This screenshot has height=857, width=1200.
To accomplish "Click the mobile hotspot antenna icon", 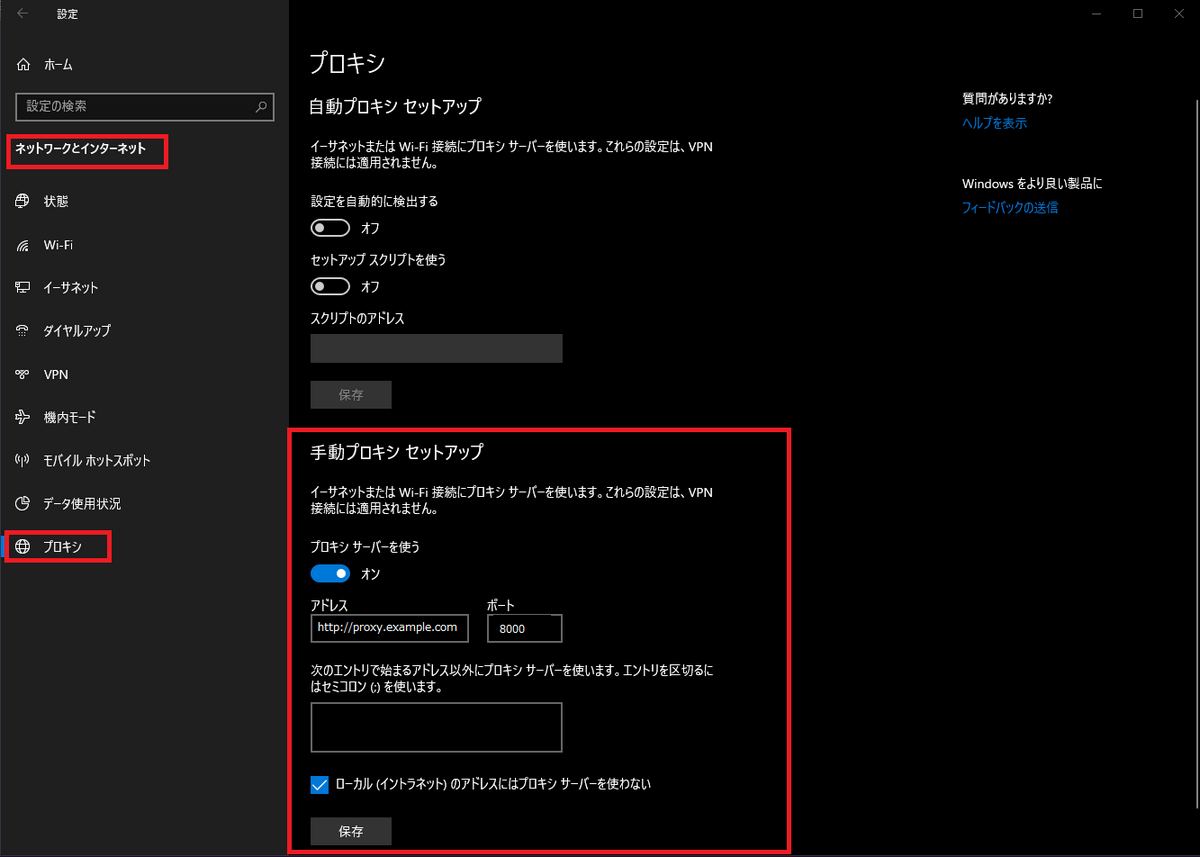I will coord(23,460).
